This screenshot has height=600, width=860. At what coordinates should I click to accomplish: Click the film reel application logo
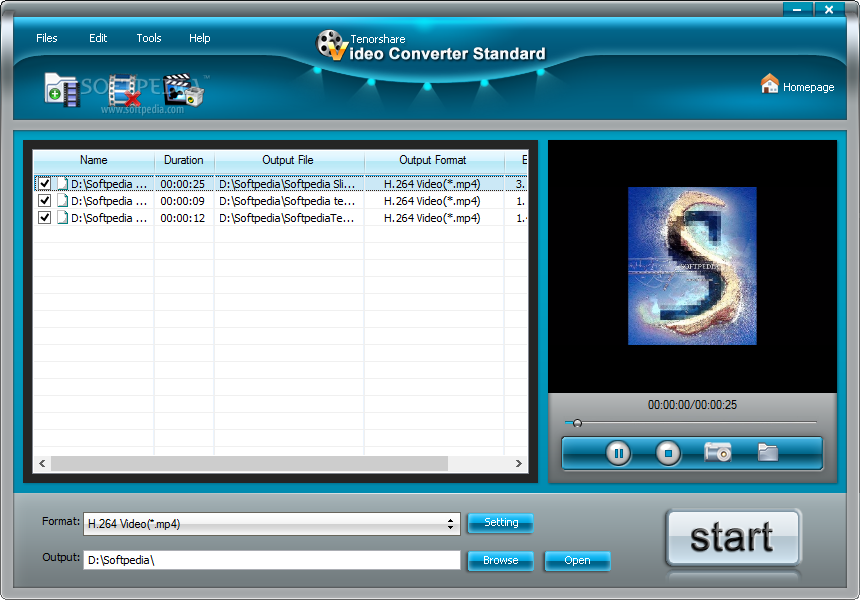331,45
